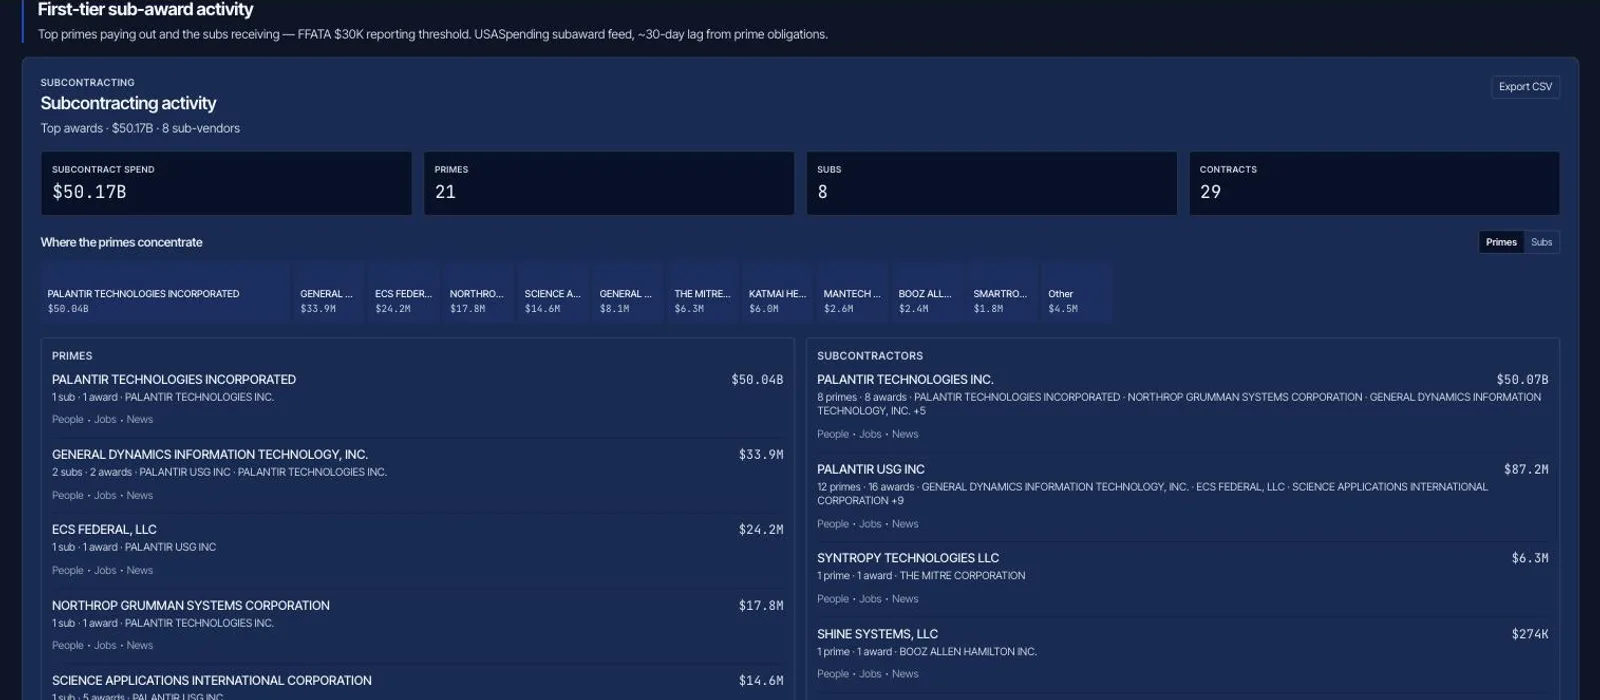This screenshot has height=700, width=1600.
Task: Open GENERAL DYNAMICS INFORMATION TECHNOLOGY prime entry
Action: 210,455
